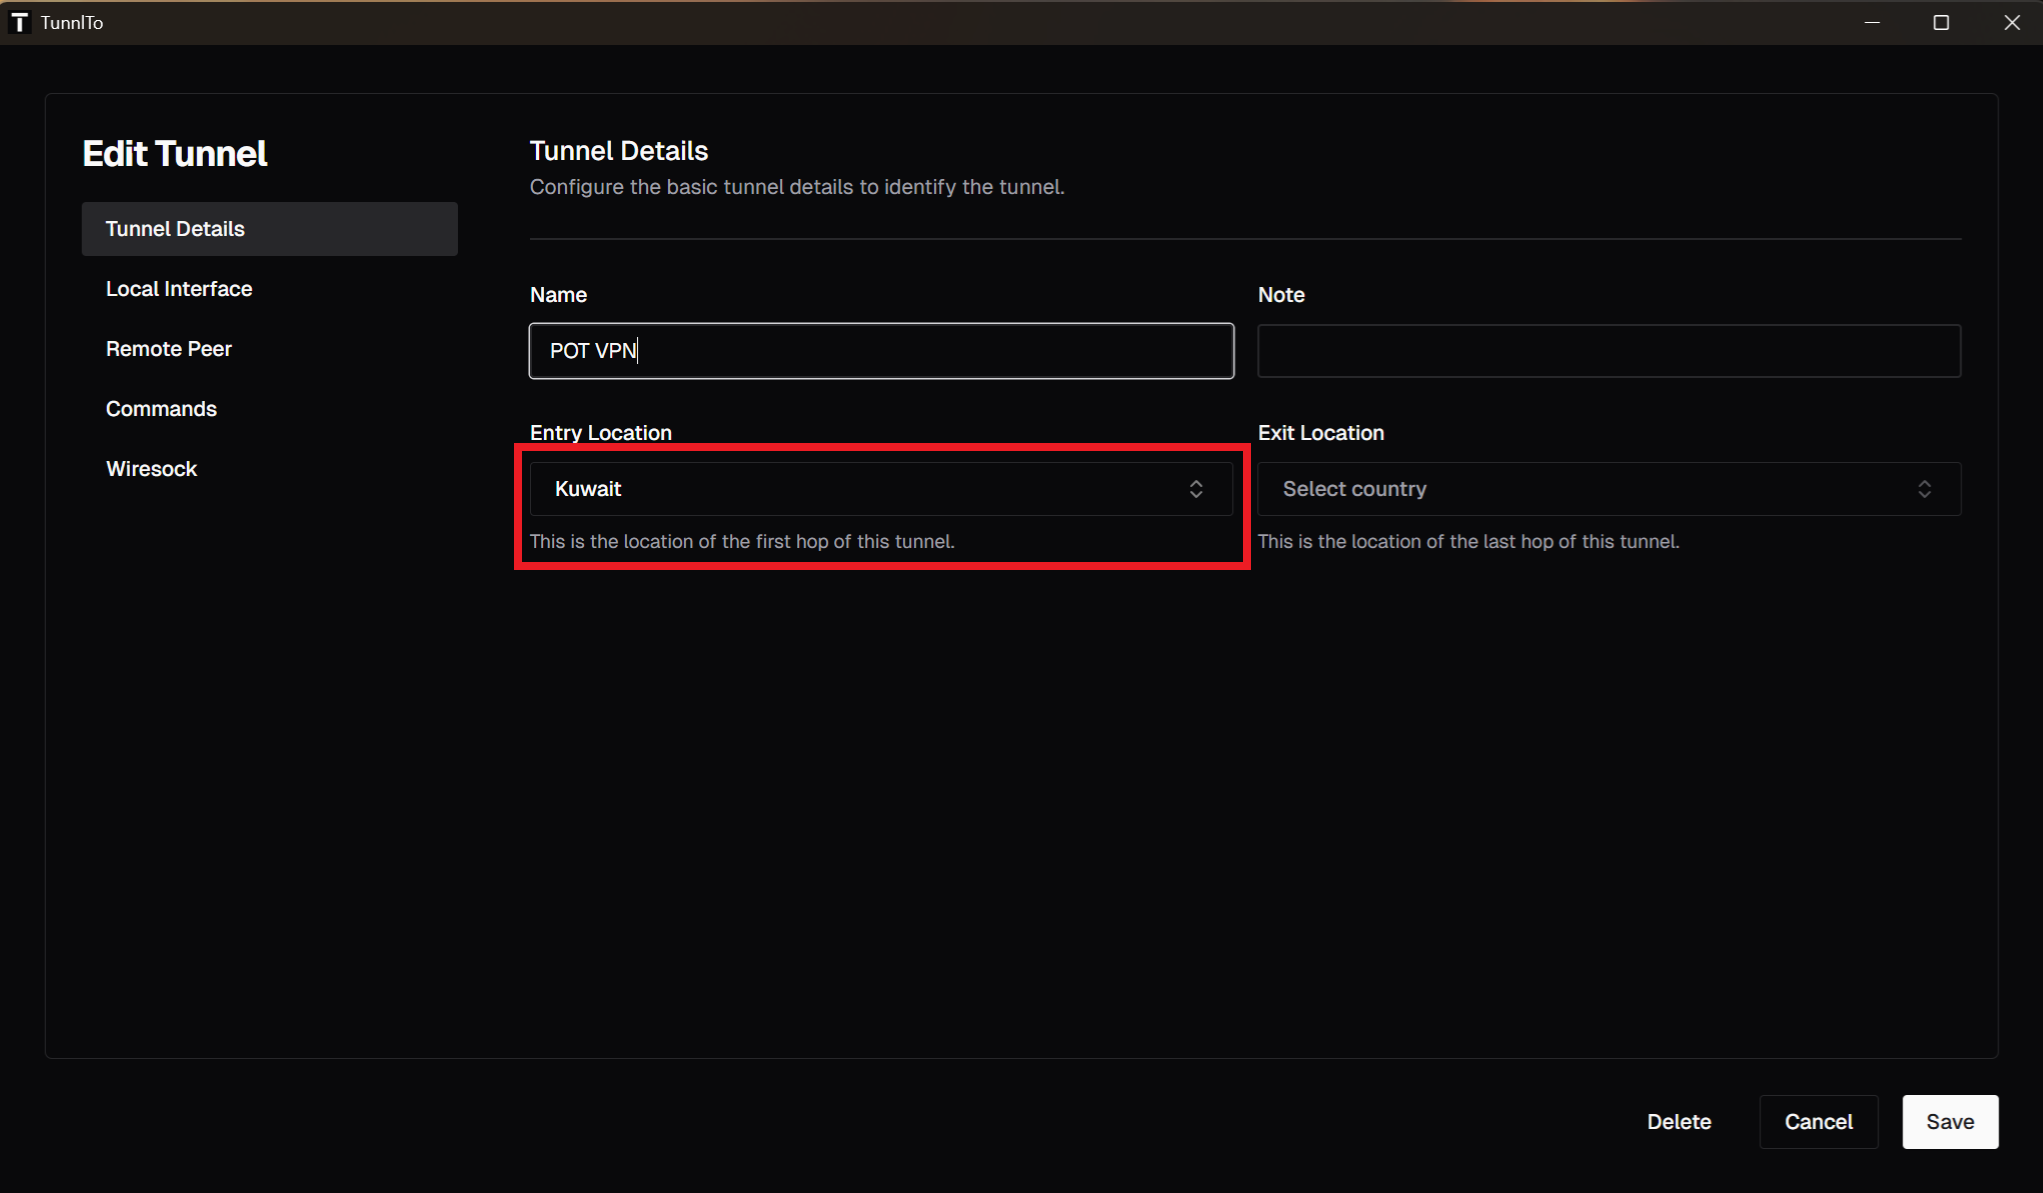Click the TunnlTo title bar text
This screenshot has height=1193, width=2043.
coord(72,22)
